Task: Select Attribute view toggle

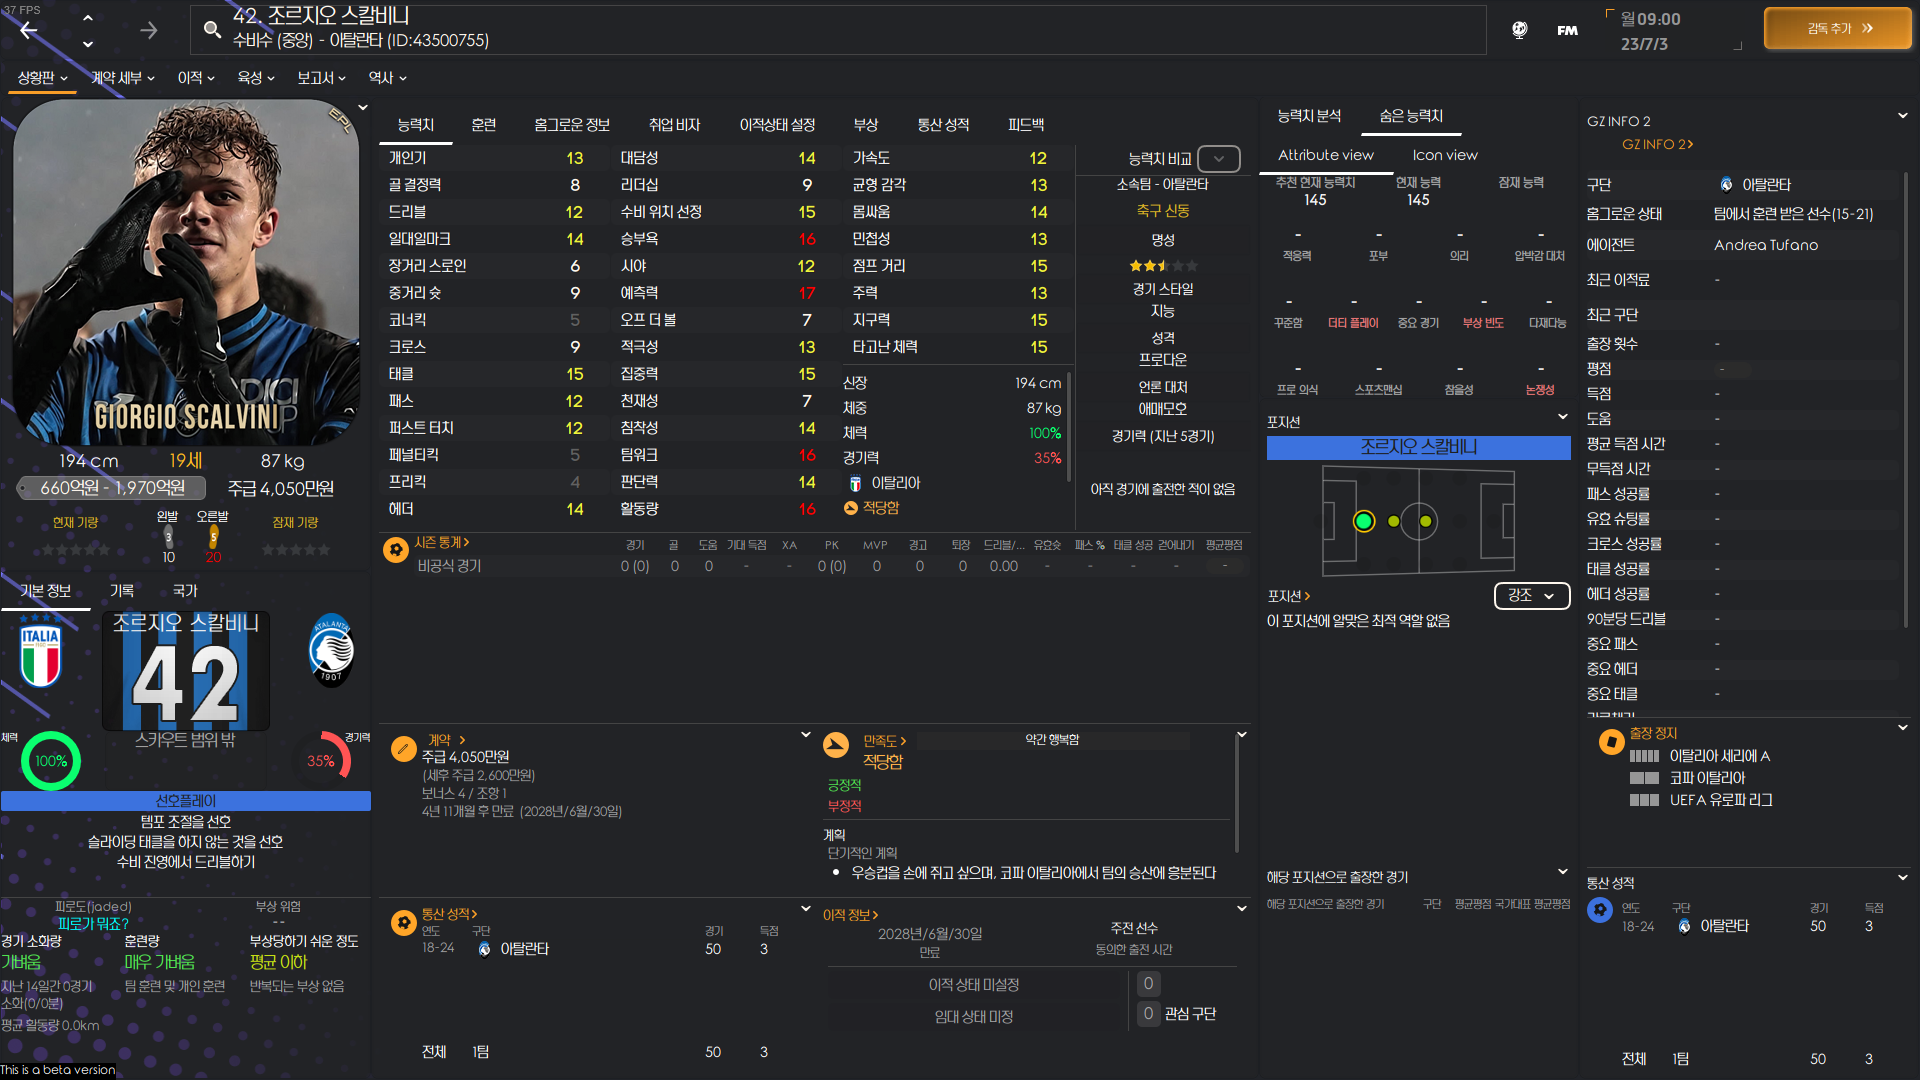Action: [1325, 155]
